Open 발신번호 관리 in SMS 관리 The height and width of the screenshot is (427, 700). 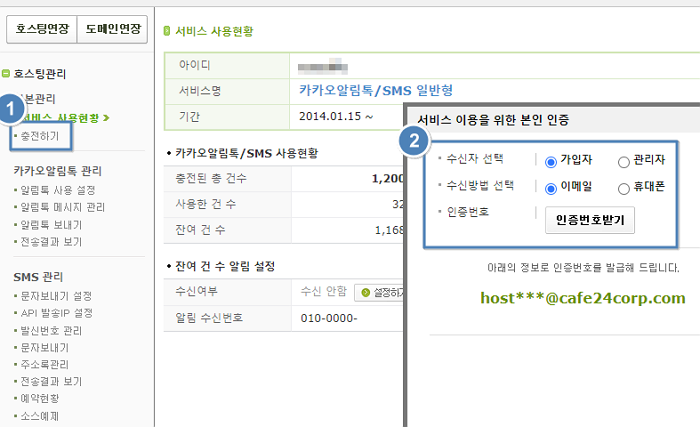[x=51, y=331]
